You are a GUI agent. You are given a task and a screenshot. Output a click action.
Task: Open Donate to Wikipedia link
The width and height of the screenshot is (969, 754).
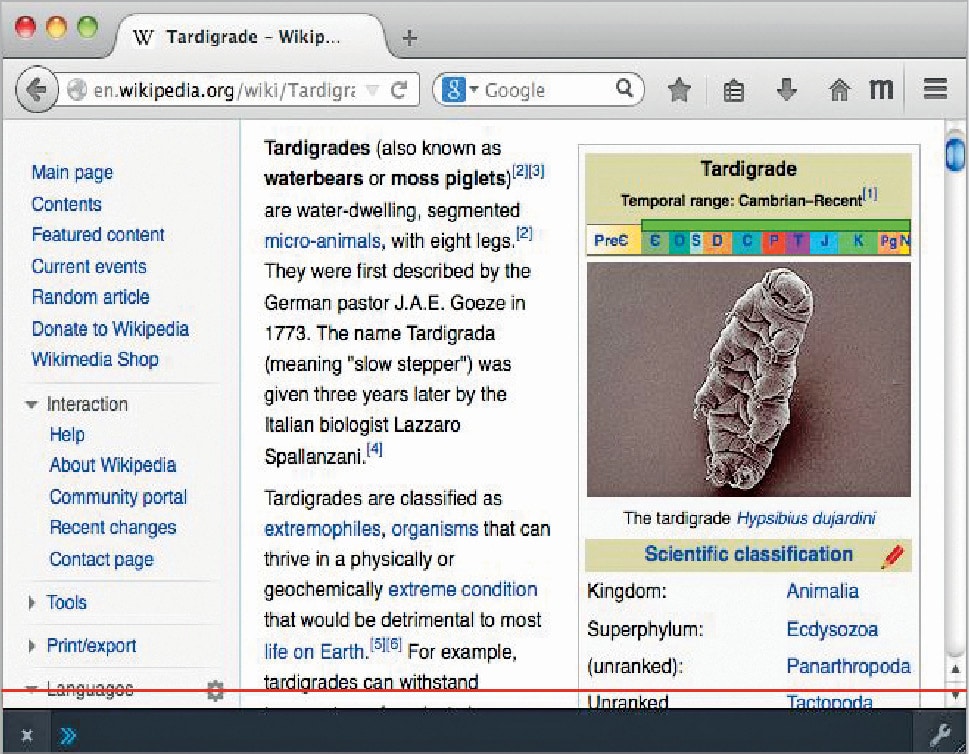click(110, 329)
